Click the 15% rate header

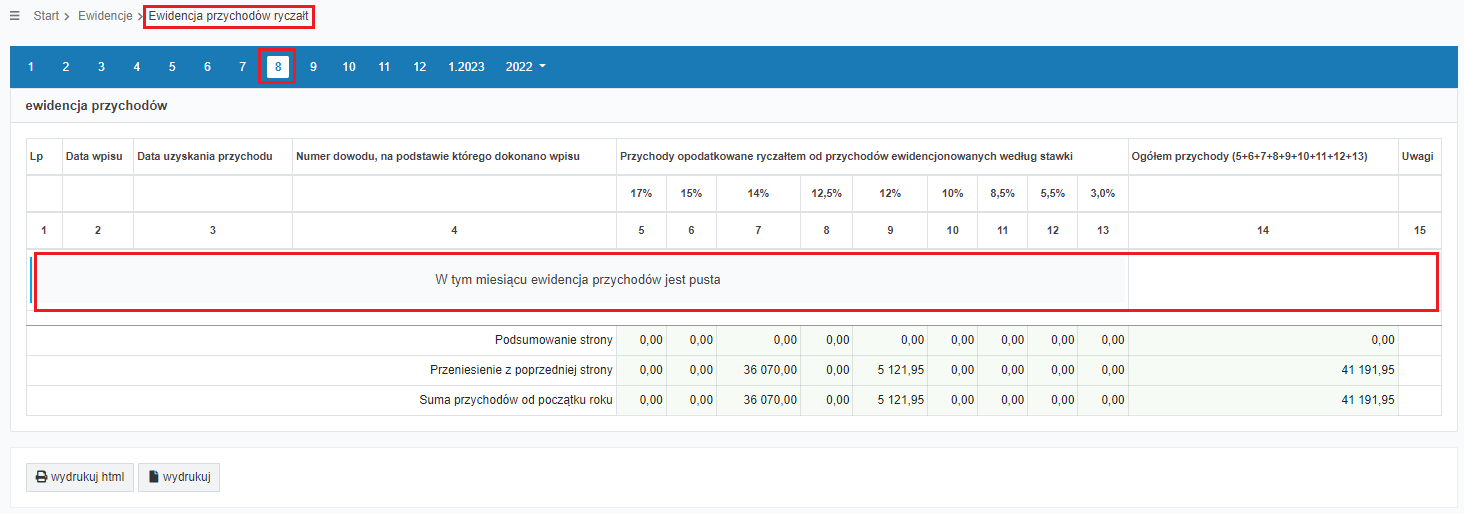click(x=691, y=194)
